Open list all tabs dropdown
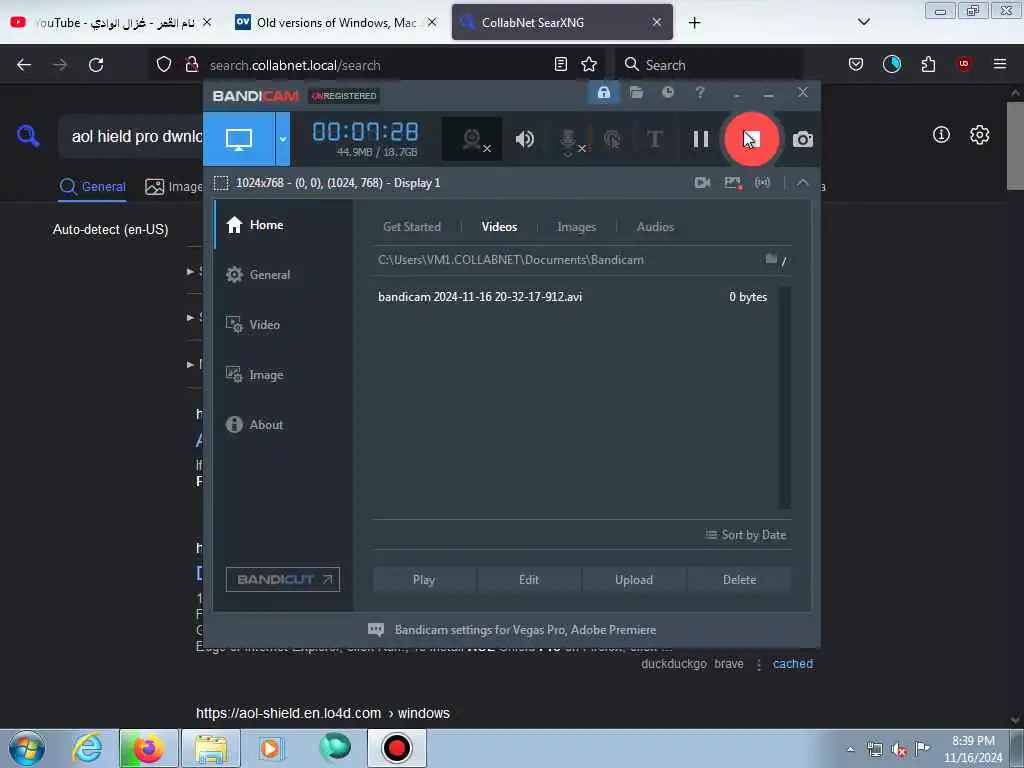Screen dimensions: 1024x768 coord(863,22)
